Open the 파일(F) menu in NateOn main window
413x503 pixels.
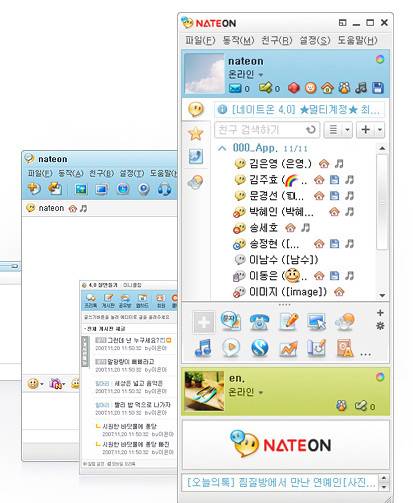pyautogui.click(x=200, y=40)
